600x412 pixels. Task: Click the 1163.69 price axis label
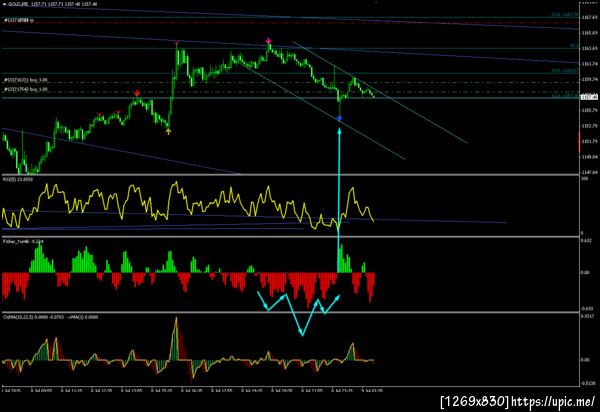click(x=590, y=48)
